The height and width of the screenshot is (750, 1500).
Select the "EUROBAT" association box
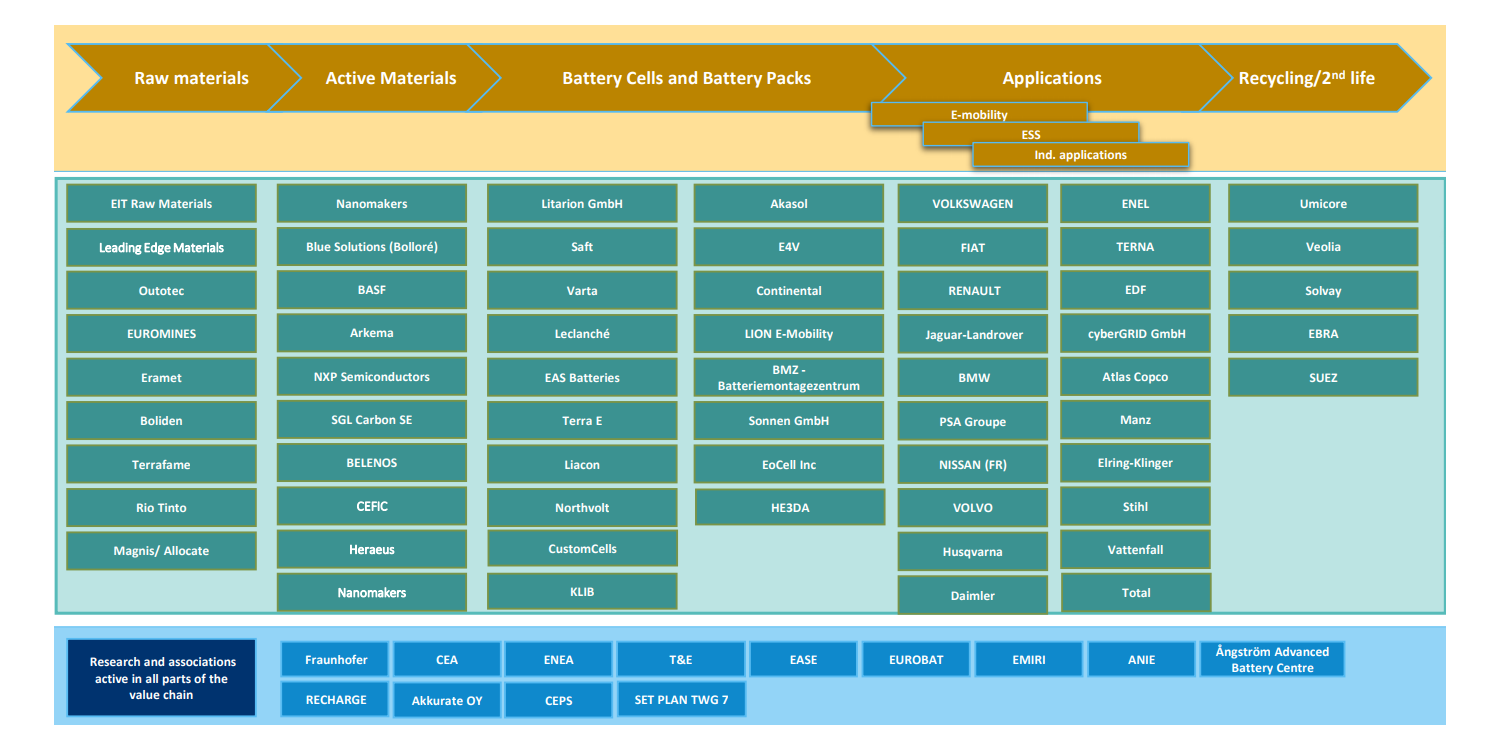pos(916,660)
